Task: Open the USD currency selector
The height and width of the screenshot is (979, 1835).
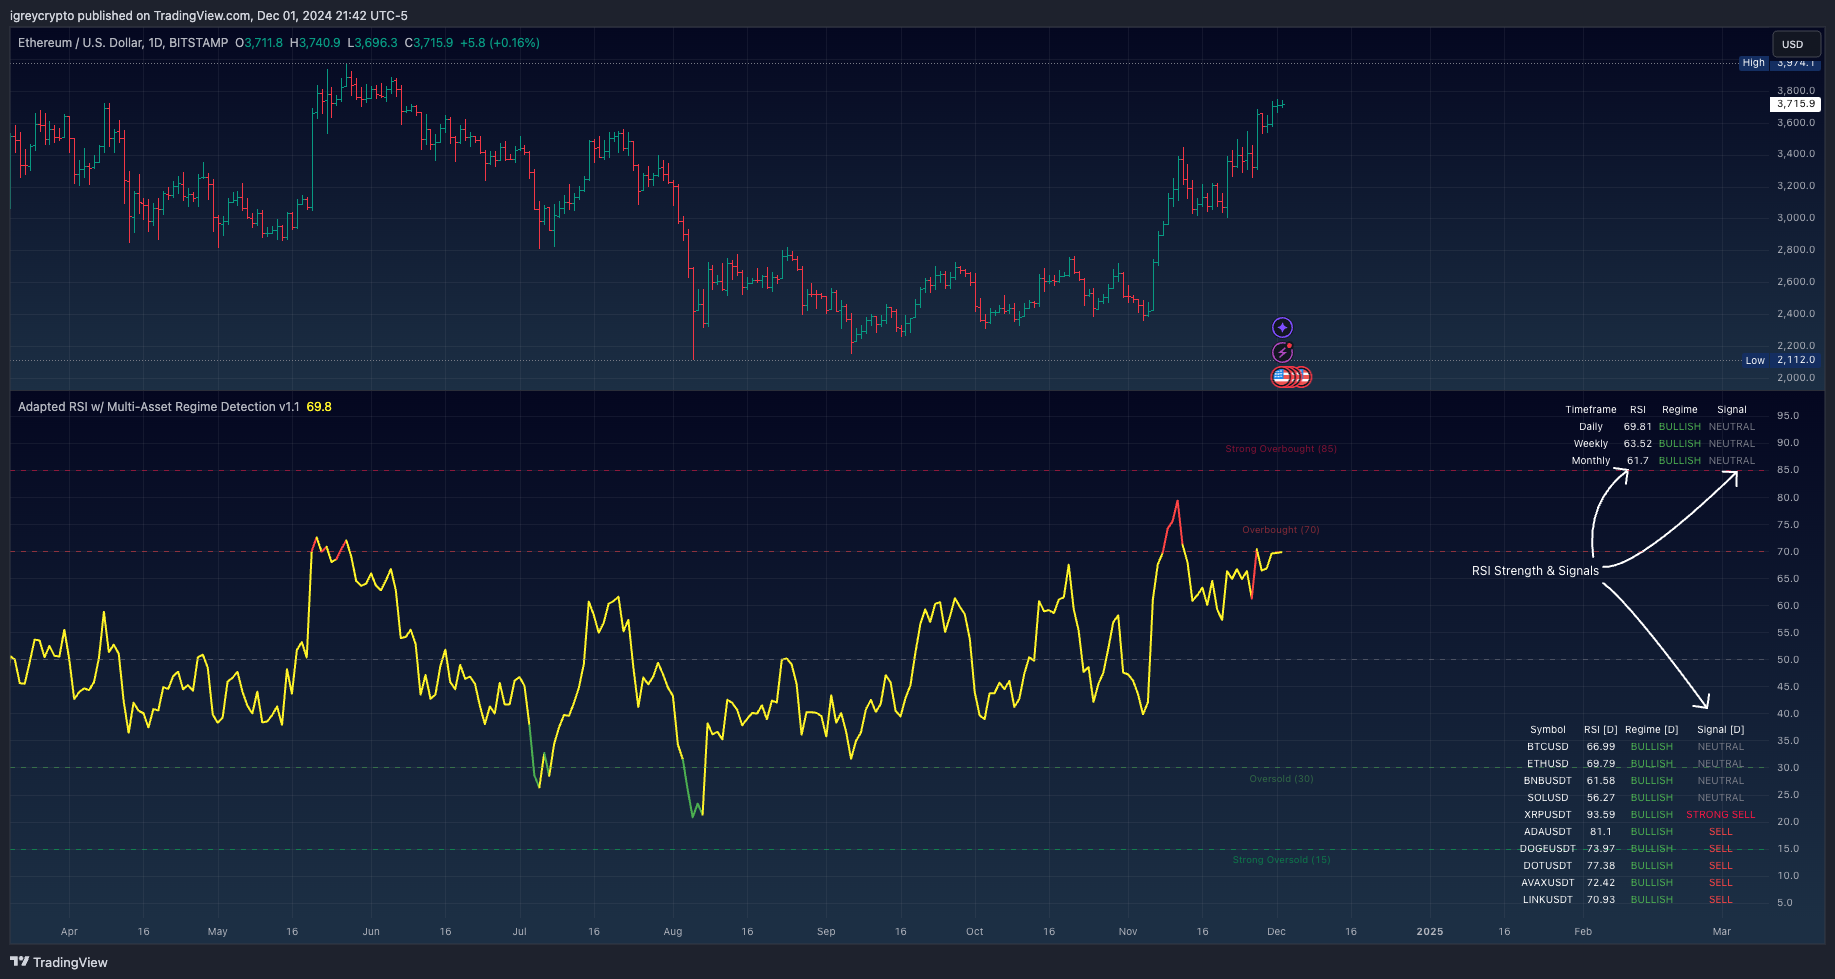Action: pos(1796,44)
